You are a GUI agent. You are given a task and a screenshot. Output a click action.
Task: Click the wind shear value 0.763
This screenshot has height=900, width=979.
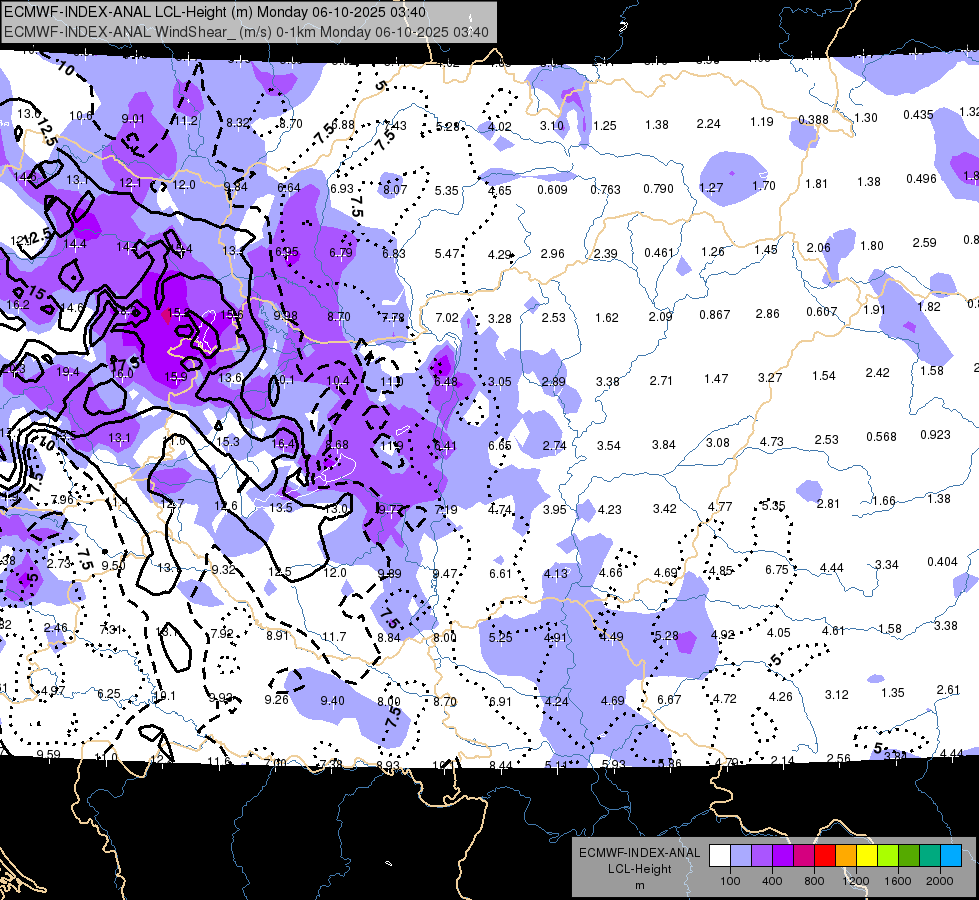pyautogui.click(x=606, y=189)
